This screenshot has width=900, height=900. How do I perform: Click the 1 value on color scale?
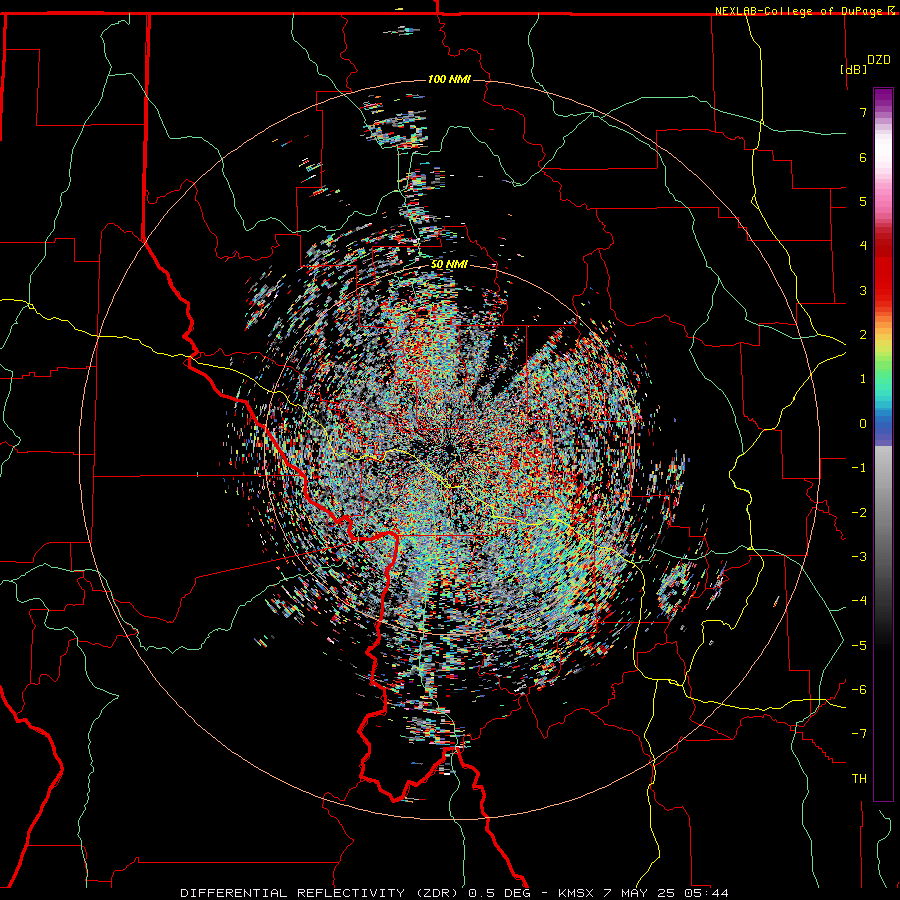(x=863, y=379)
